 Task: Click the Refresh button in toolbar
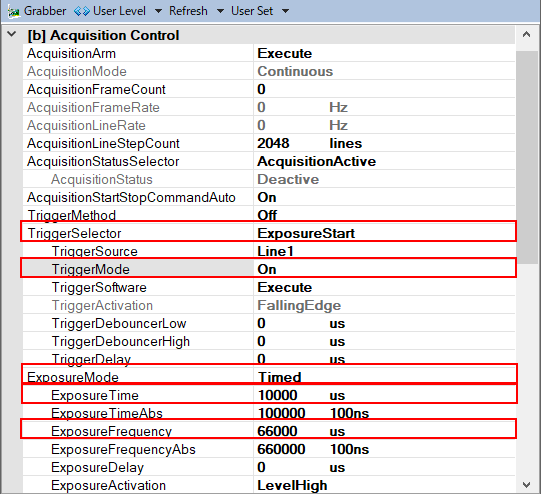point(188,11)
